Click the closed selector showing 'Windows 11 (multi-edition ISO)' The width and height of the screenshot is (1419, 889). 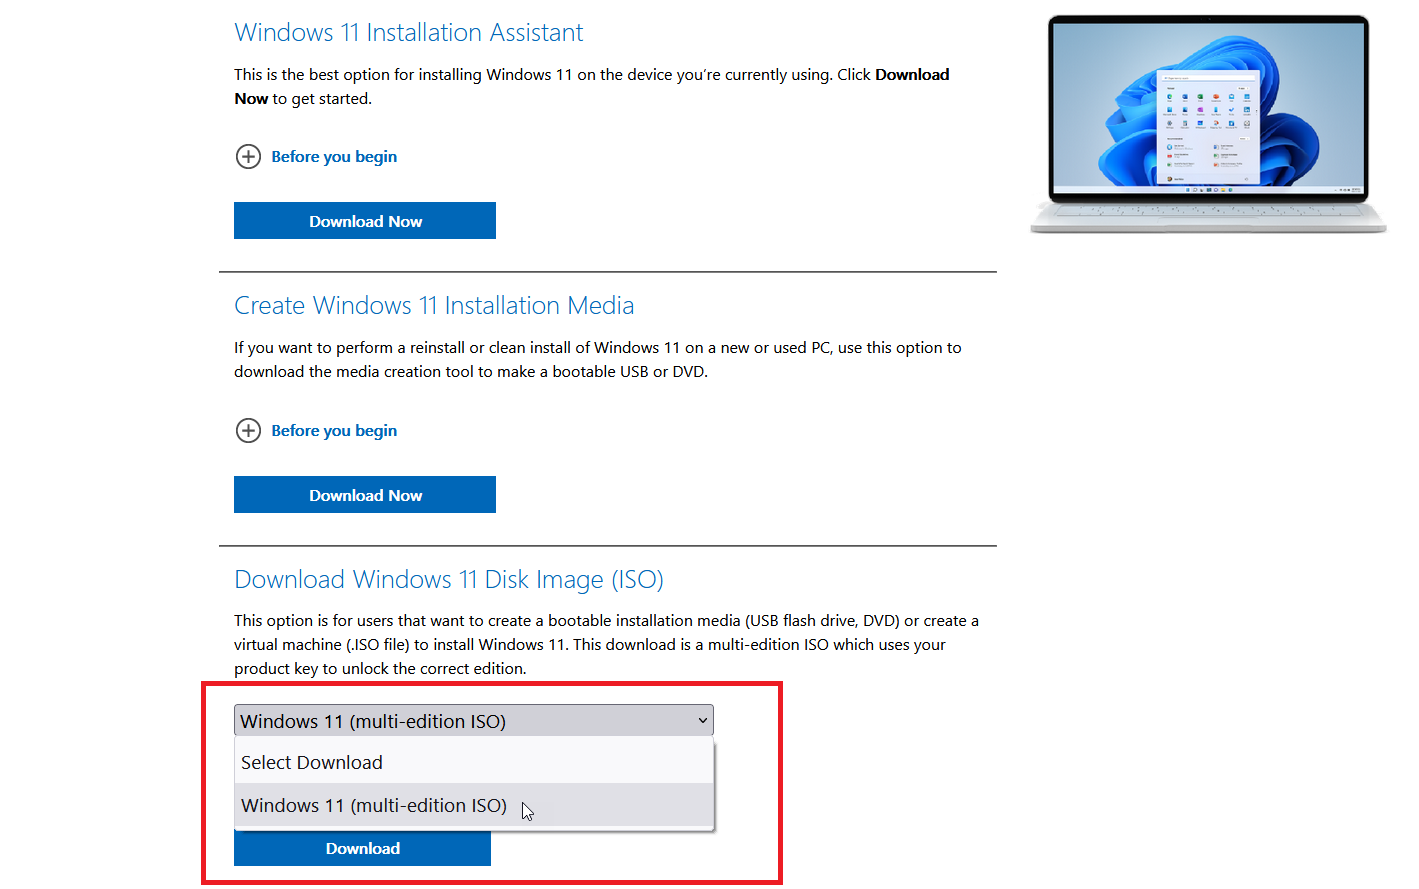[473, 720]
